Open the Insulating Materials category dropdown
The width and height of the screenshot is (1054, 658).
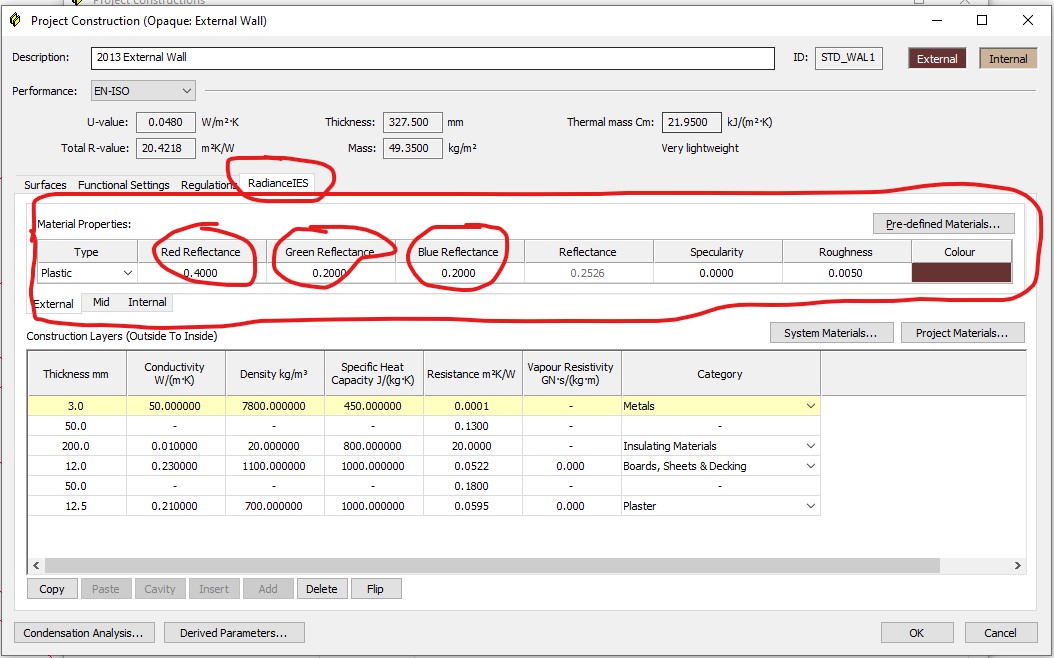click(811, 446)
